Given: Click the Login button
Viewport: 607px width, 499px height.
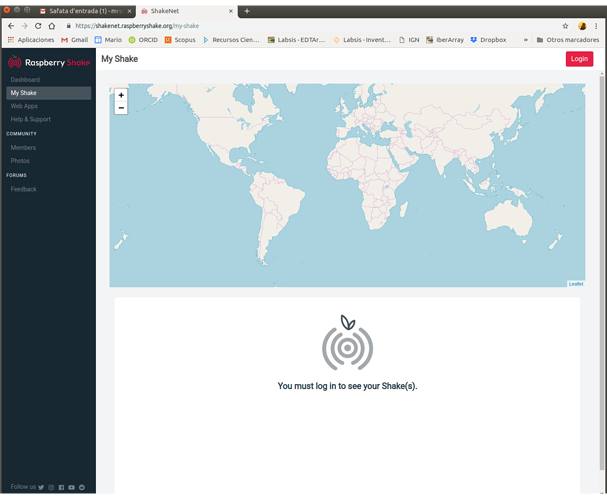Looking at the screenshot, I should pos(579,59).
